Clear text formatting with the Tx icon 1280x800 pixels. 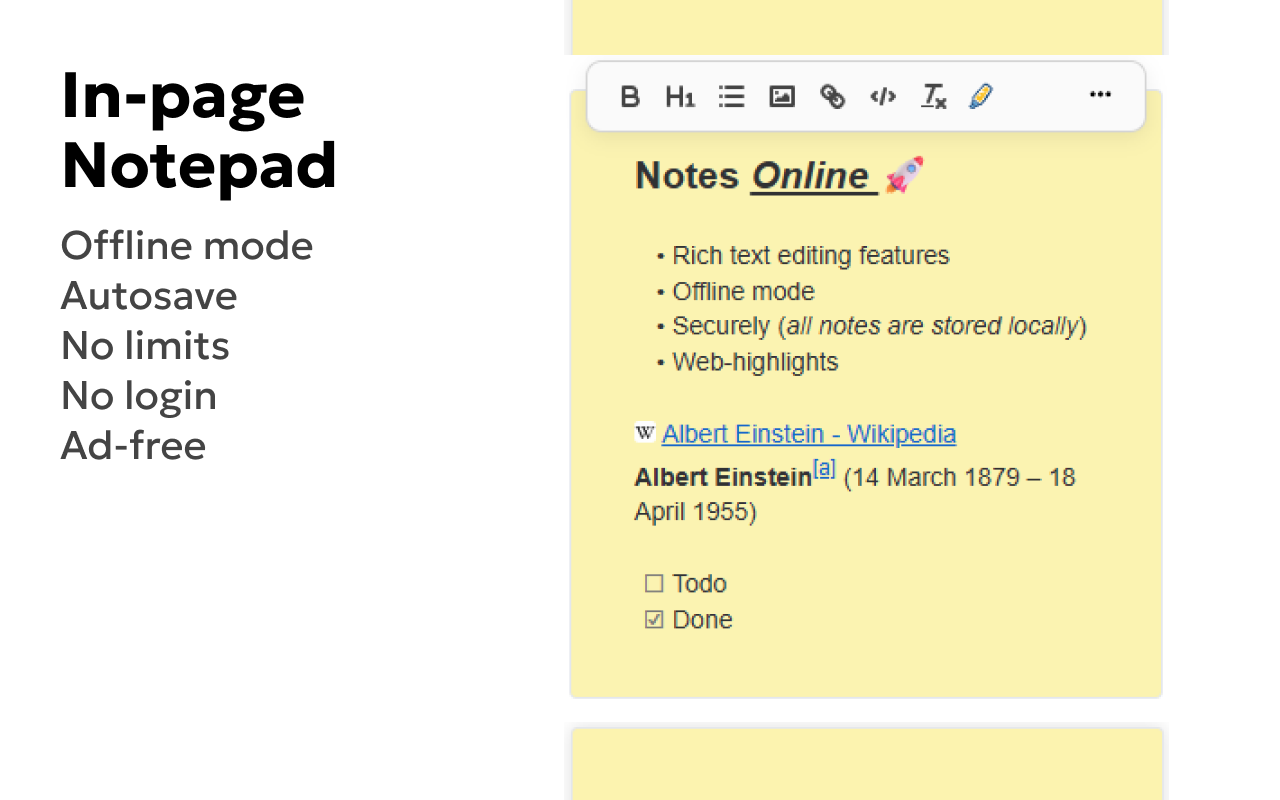[934, 96]
